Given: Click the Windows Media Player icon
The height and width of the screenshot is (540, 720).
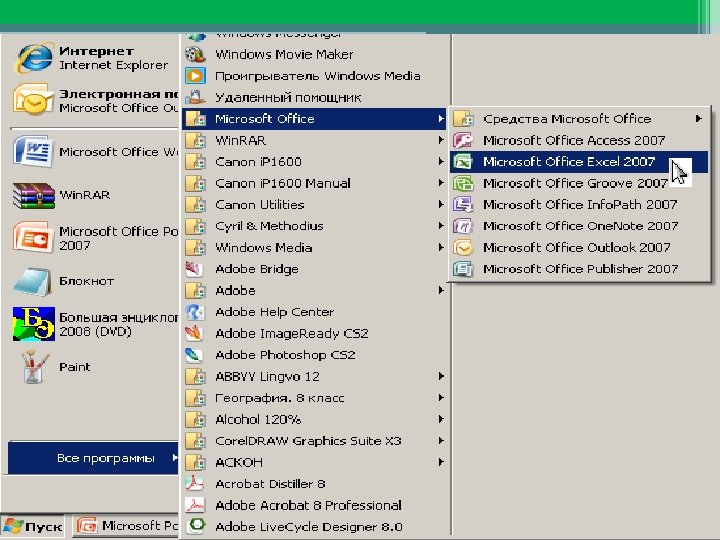Looking at the screenshot, I should pos(195,76).
